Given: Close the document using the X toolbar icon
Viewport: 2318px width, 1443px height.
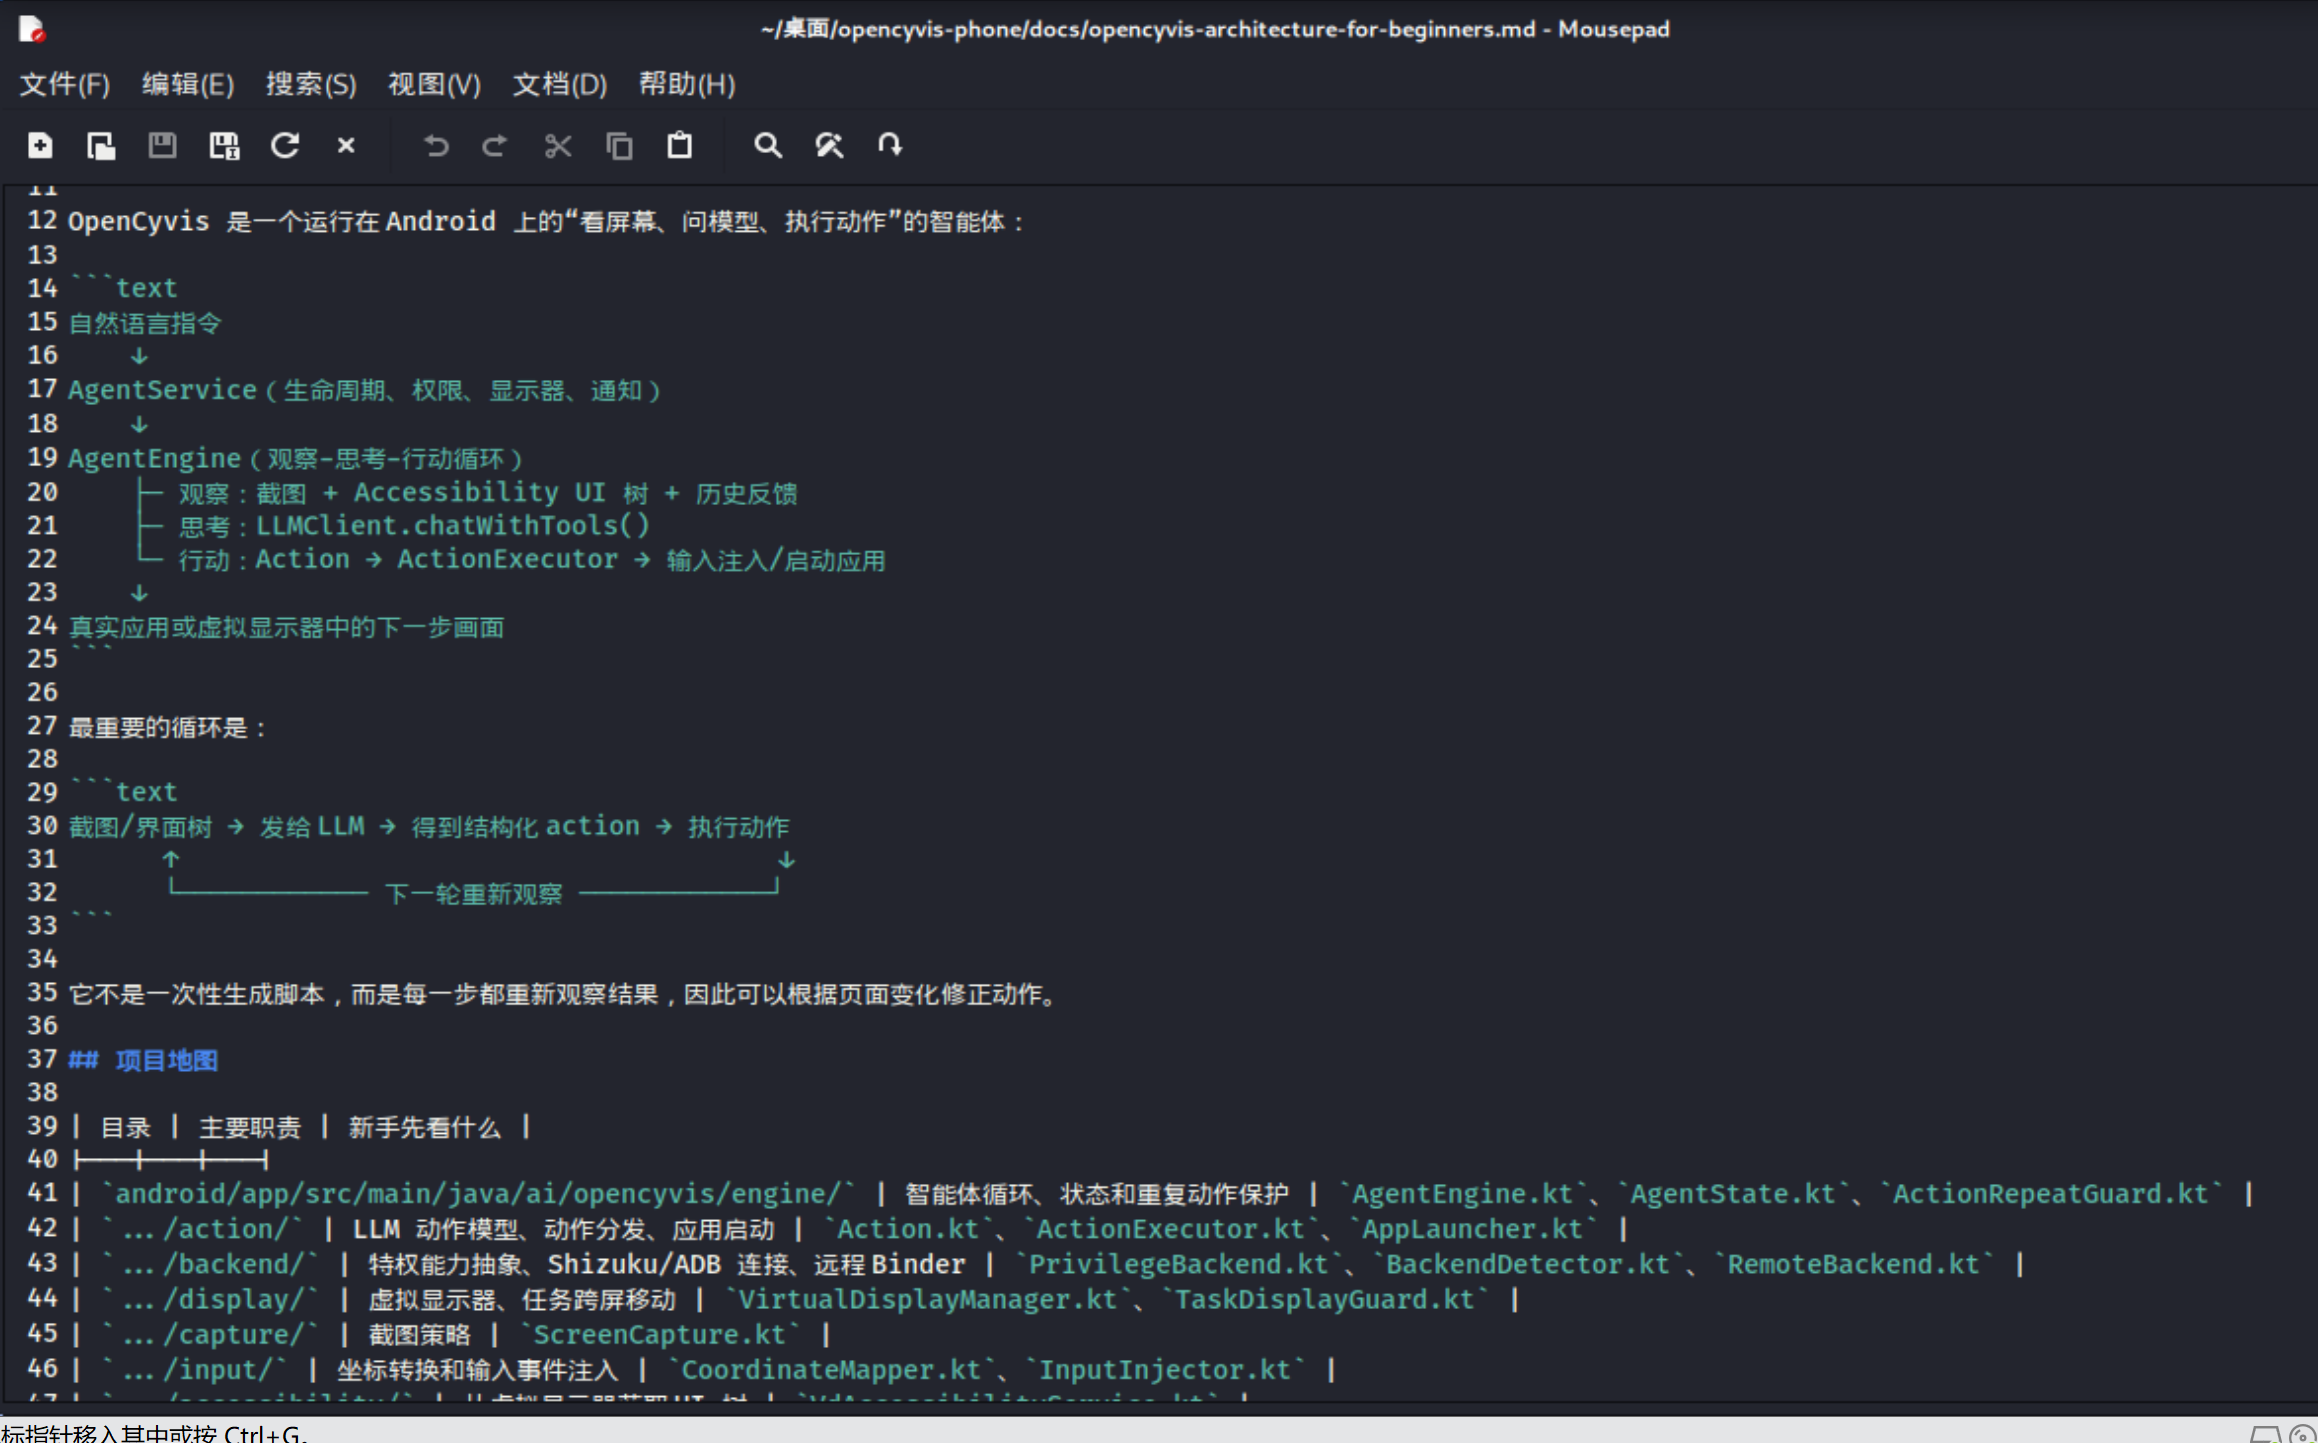Looking at the screenshot, I should point(346,146).
